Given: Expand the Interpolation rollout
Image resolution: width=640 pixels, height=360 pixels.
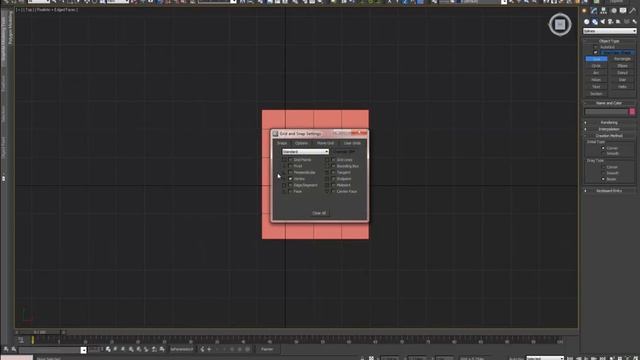Looking at the screenshot, I should [609, 129].
